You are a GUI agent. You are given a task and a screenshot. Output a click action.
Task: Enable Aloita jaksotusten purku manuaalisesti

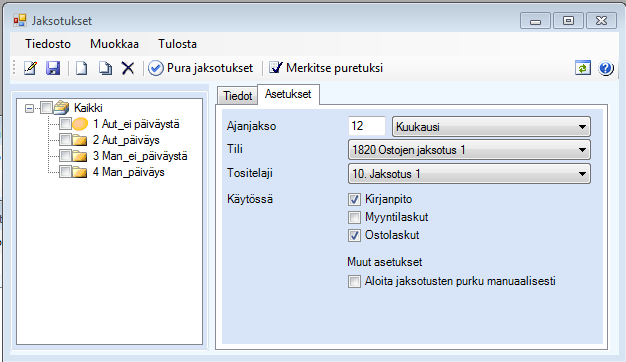[x=354, y=281]
